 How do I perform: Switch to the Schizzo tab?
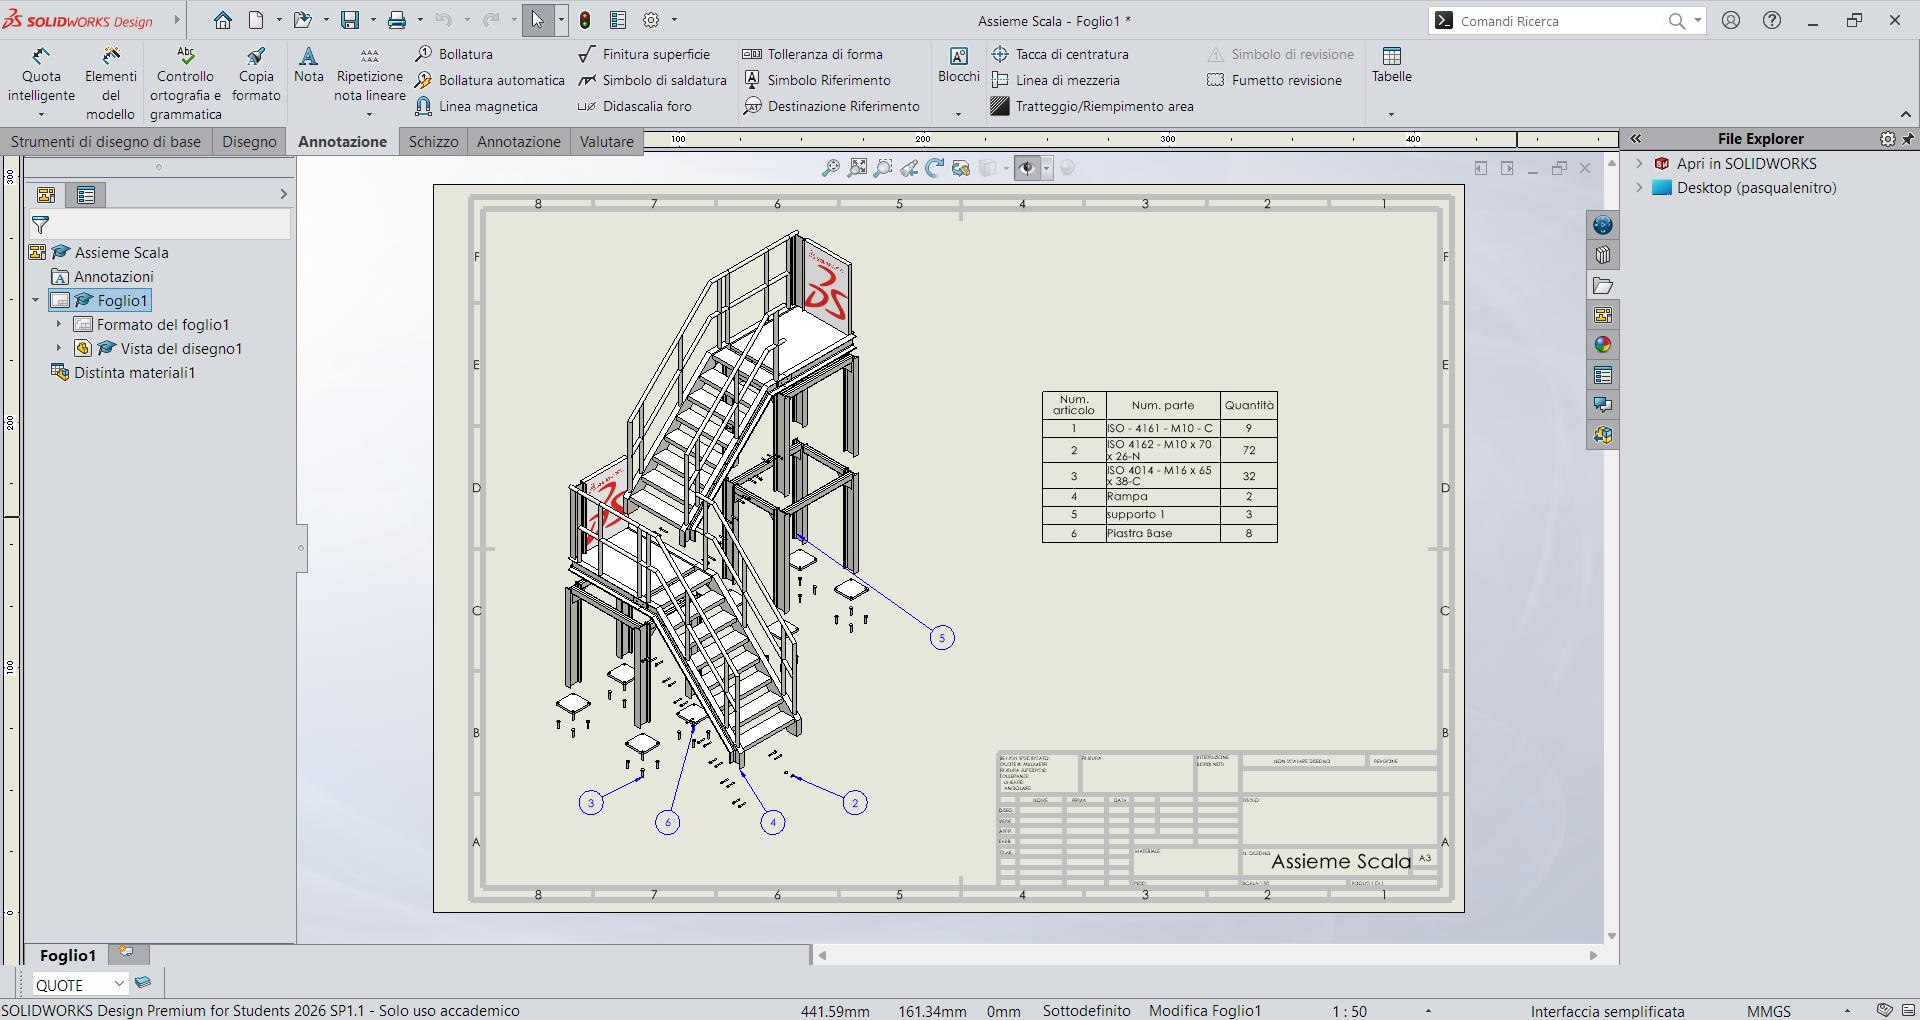tap(433, 141)
